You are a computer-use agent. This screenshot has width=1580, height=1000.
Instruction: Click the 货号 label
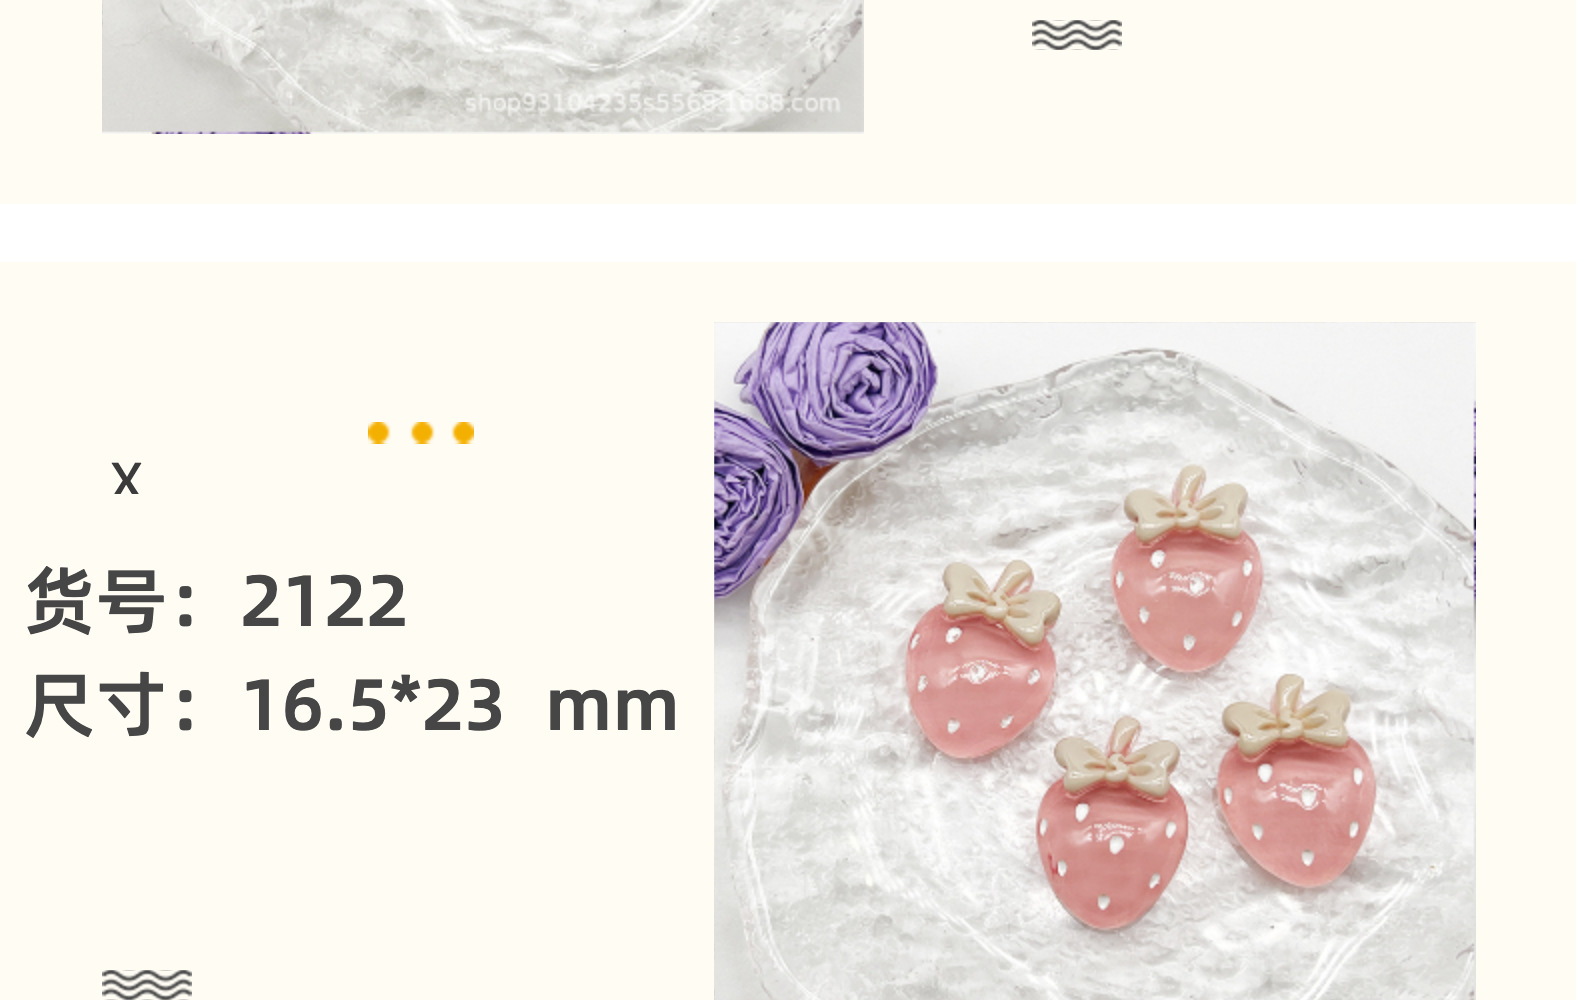pos(95,600)
